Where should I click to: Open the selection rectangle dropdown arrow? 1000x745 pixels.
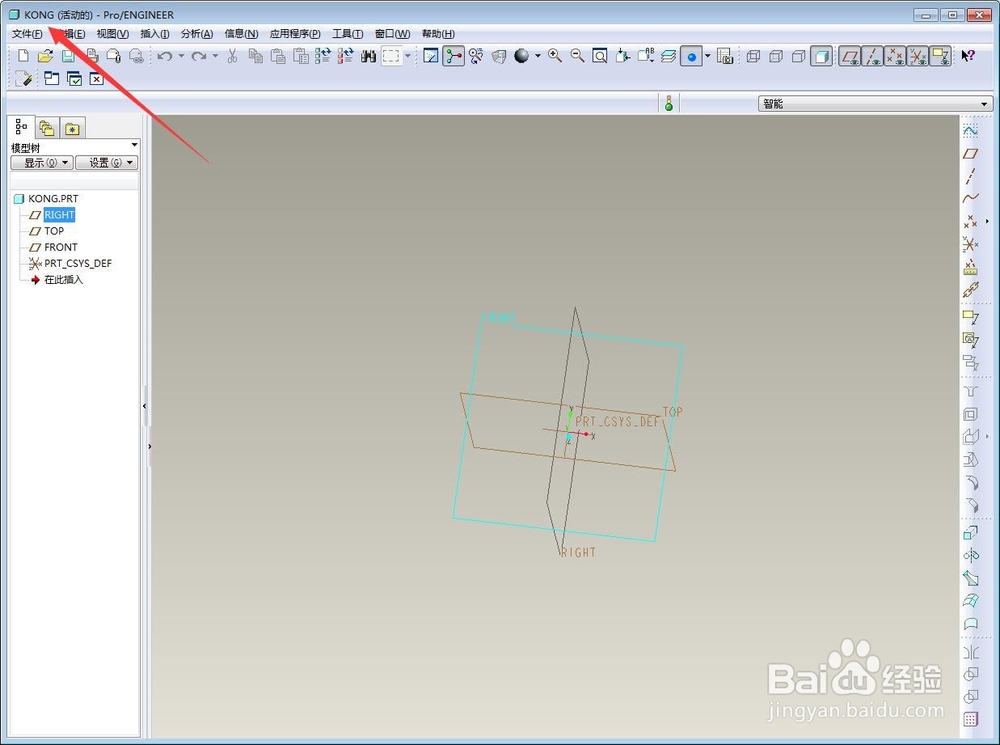tap(408, 56)
